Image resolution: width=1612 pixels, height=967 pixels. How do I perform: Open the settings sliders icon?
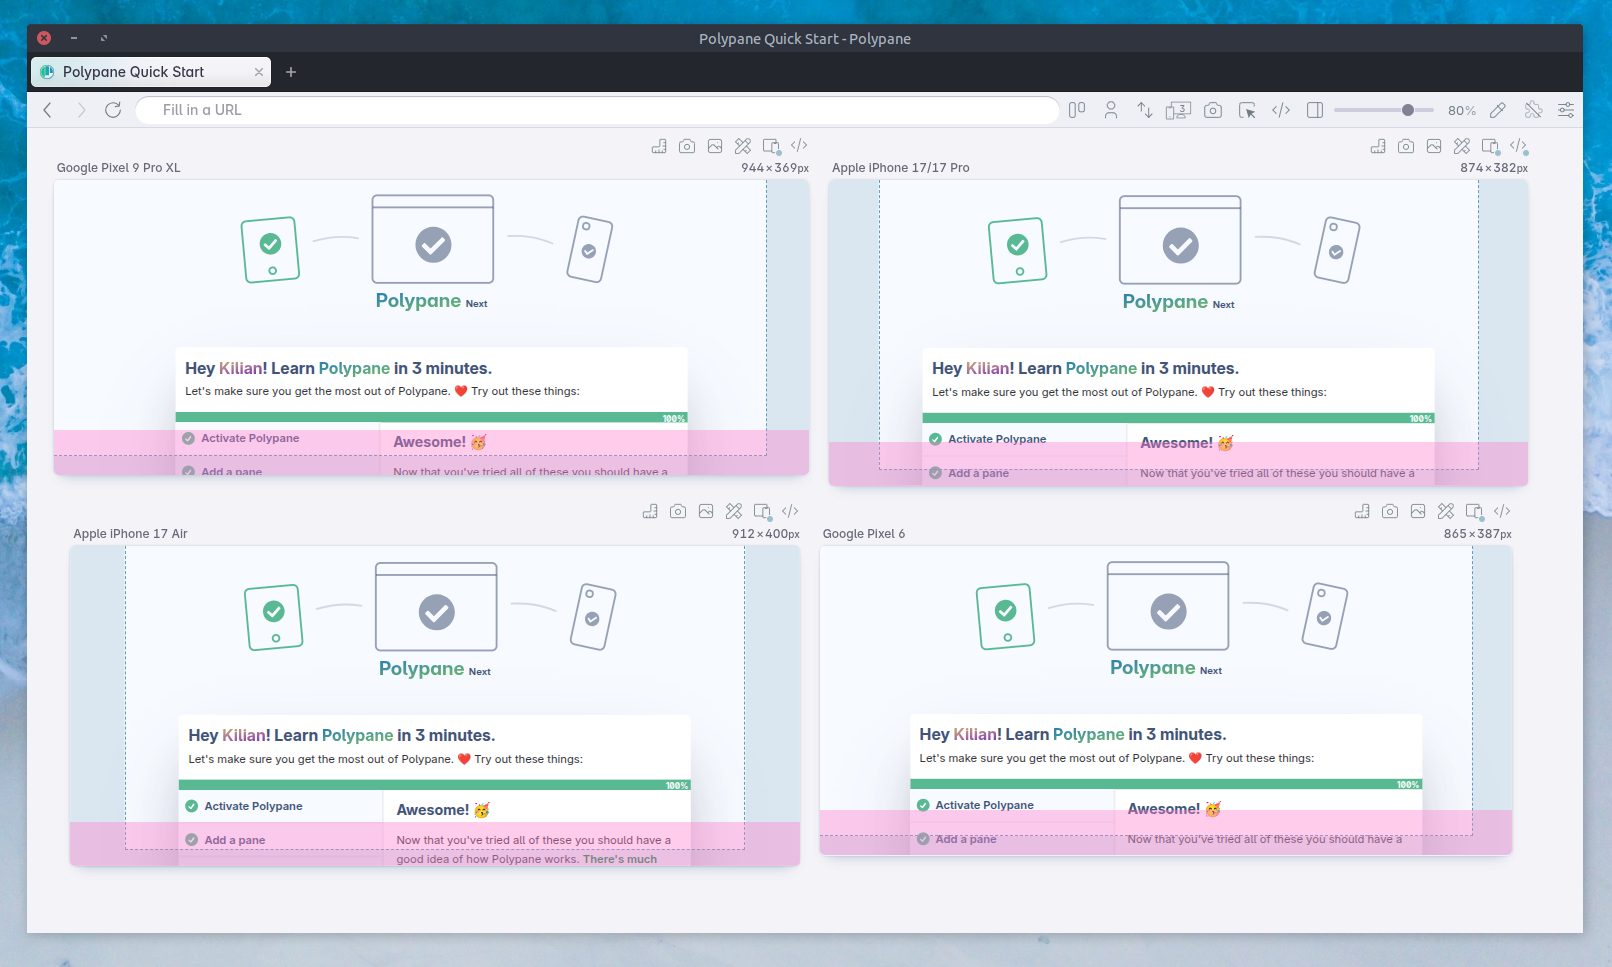click(x=1566, y=110)
